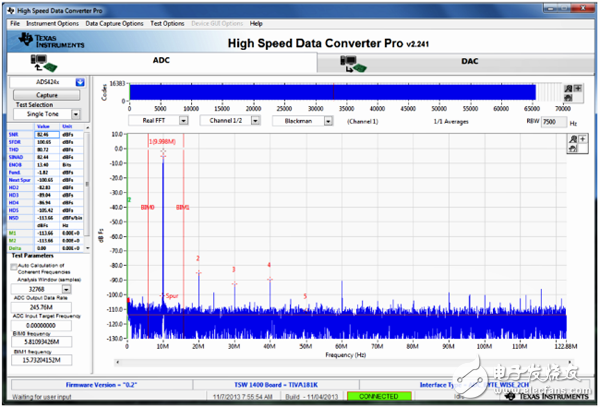Screen dimensions: 600x407
Task: Click the Capture button
Action: click(x=47, y=95)
